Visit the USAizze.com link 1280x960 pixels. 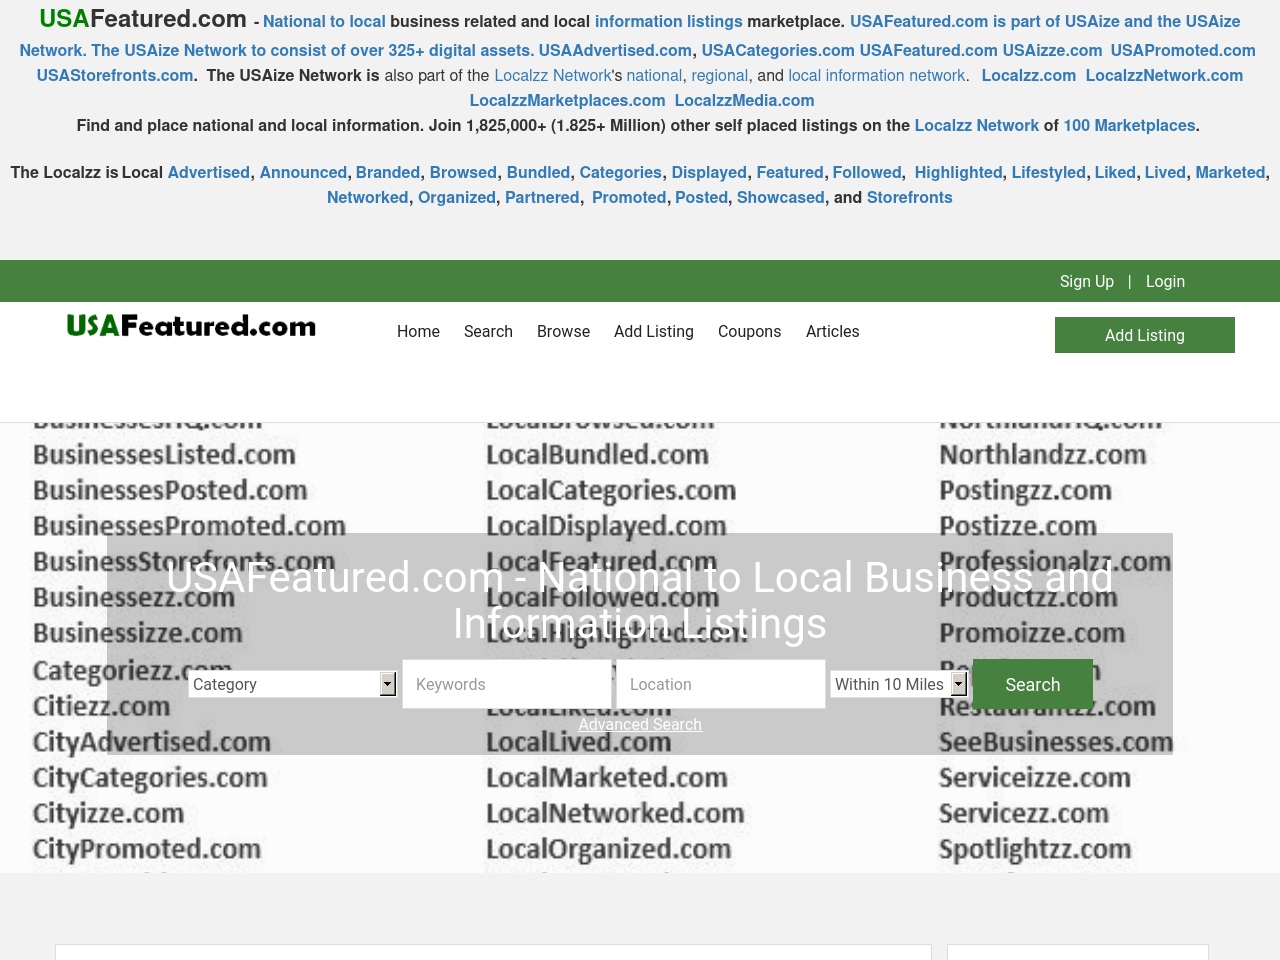pos(1052,50)
